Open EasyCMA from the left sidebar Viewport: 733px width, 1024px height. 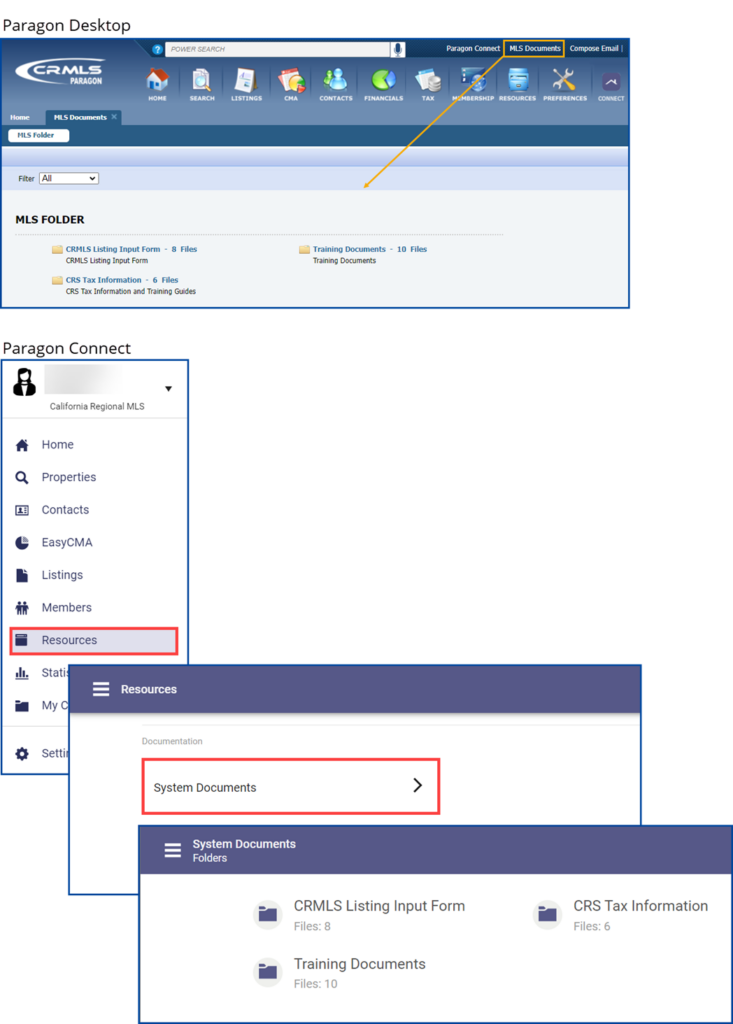66,542
